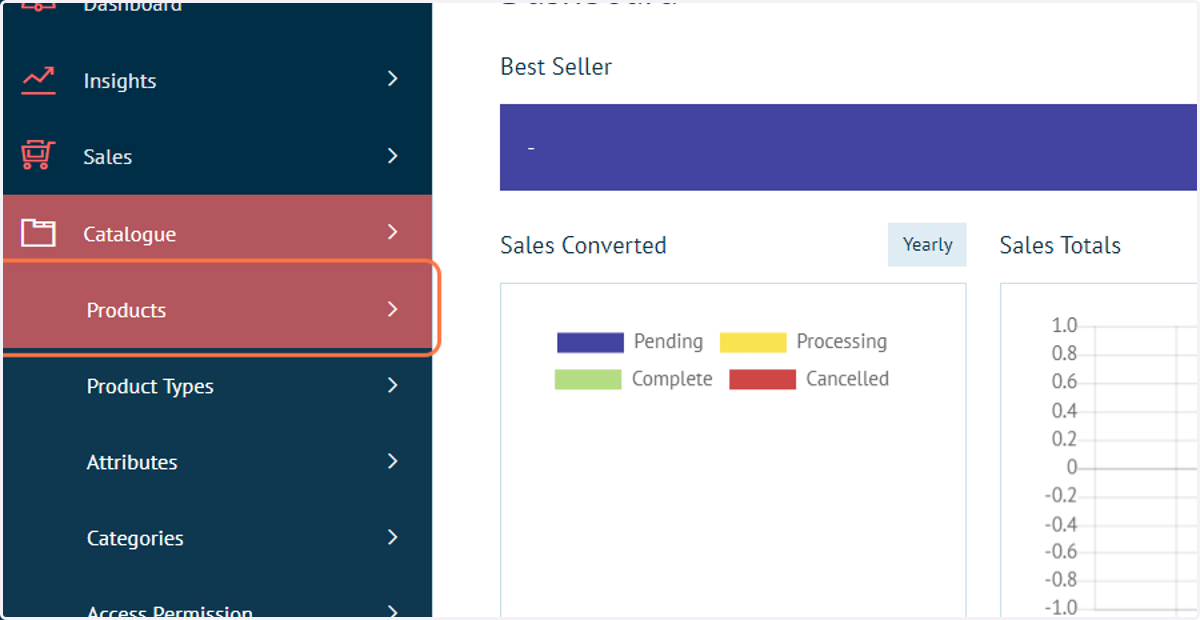Click the 1.0 axis label on chart
This screenshot has height=620, width=1200.
coord(1065,325)
